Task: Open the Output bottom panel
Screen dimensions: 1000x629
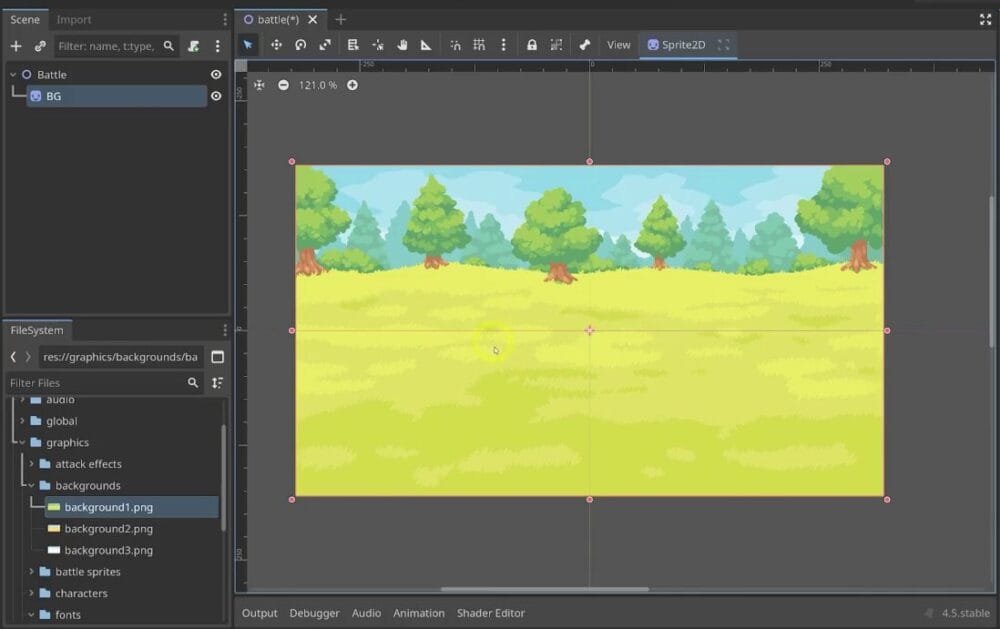Action: [260, 613]
